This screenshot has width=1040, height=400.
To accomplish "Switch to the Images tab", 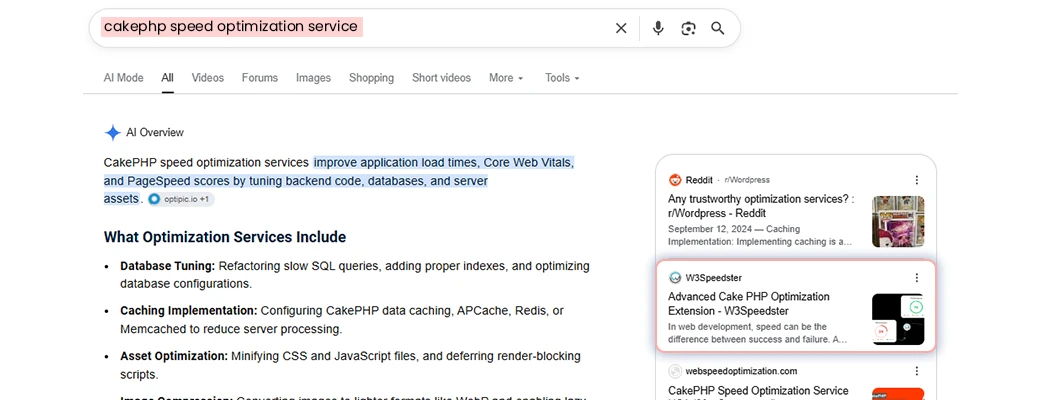I will point(313,78).
